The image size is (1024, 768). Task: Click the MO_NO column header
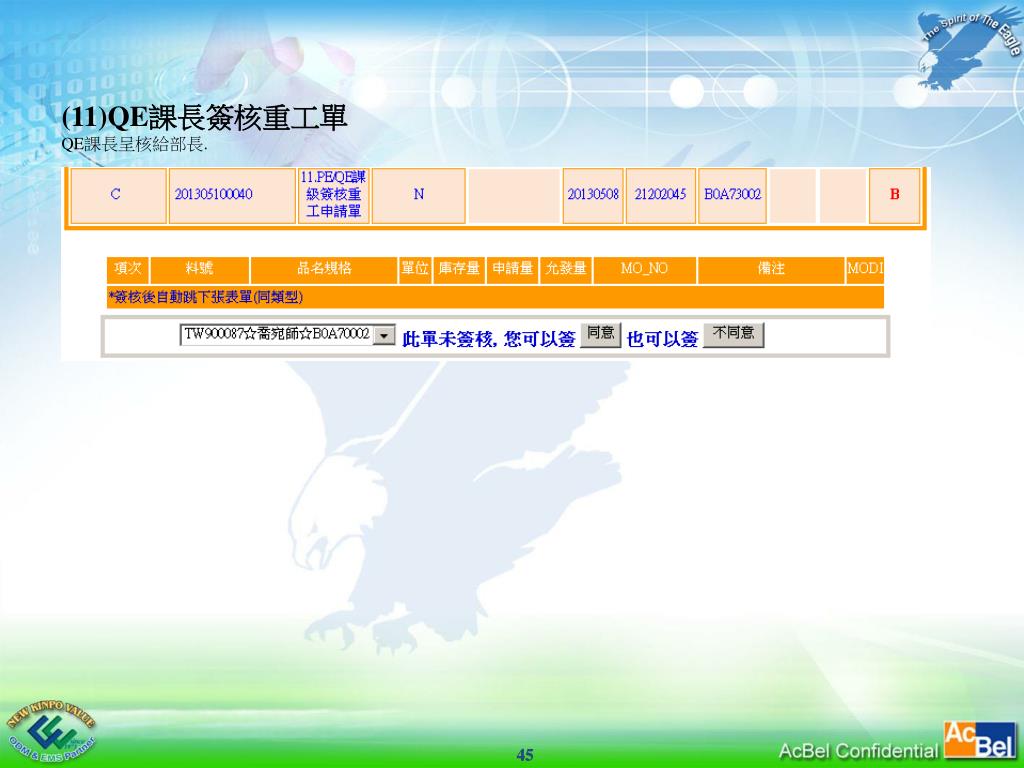pyautogui.click(x=645, y=269)
